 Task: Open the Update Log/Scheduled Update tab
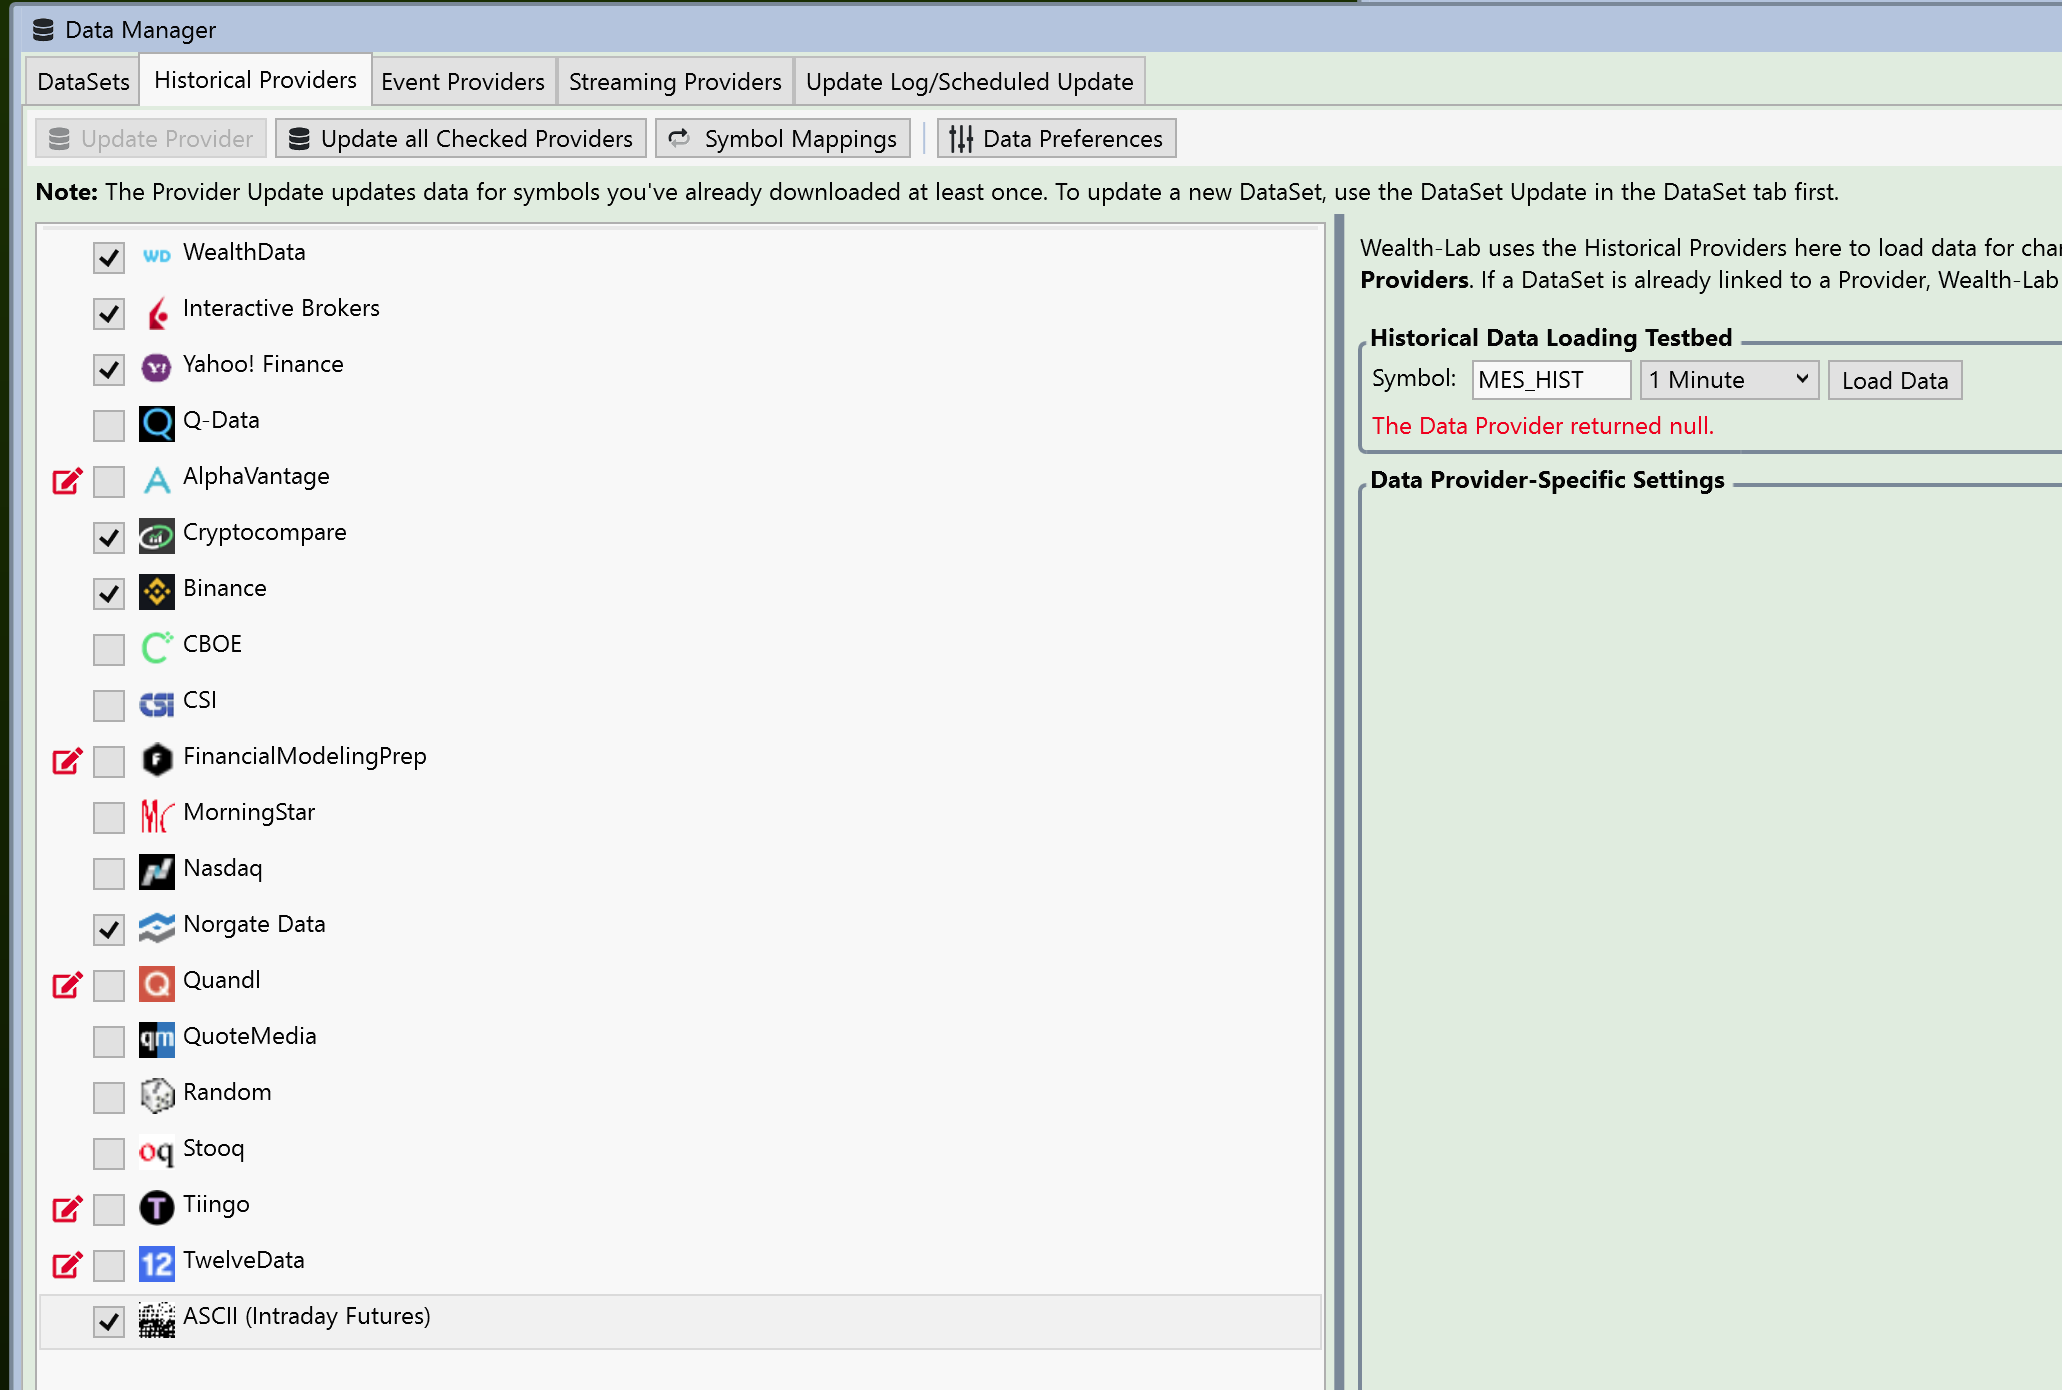point(970,81)
